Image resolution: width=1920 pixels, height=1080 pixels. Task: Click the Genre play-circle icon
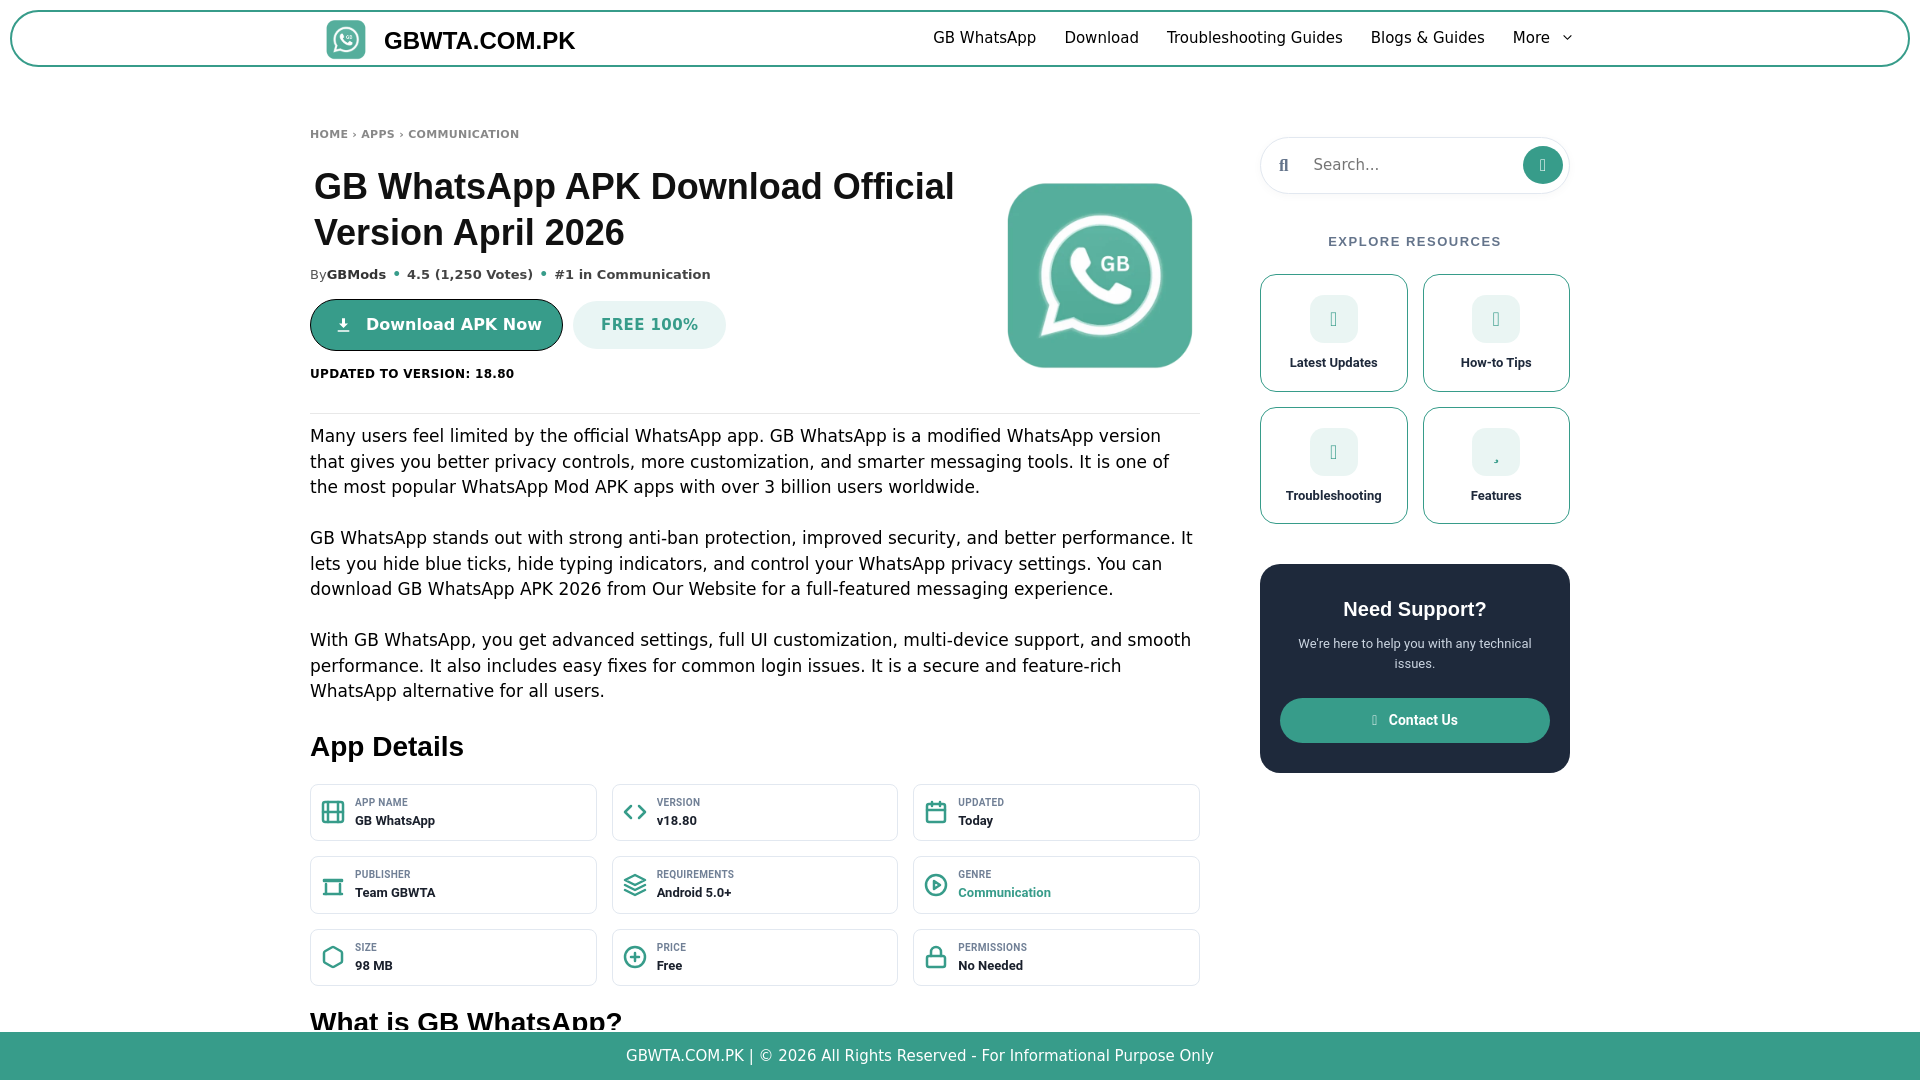click(936, 885)
